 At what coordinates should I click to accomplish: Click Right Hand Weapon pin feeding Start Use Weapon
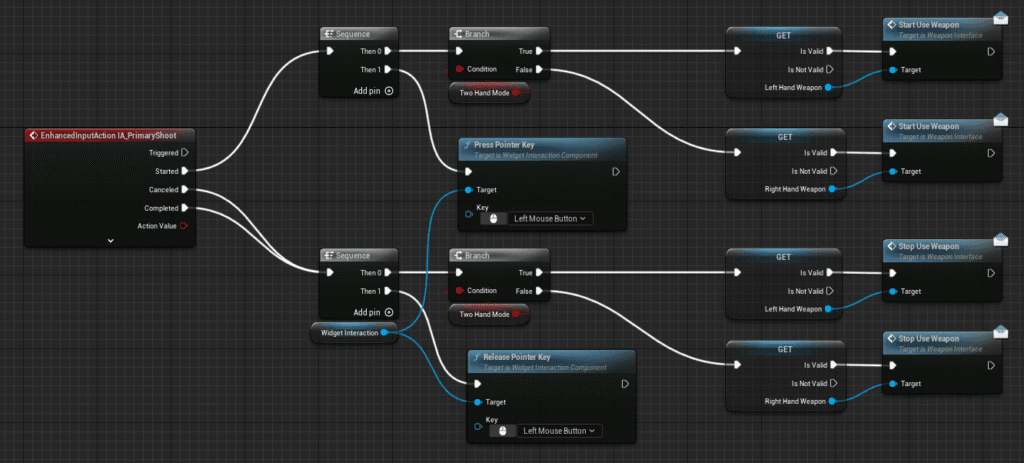click(x=833, y=189)
